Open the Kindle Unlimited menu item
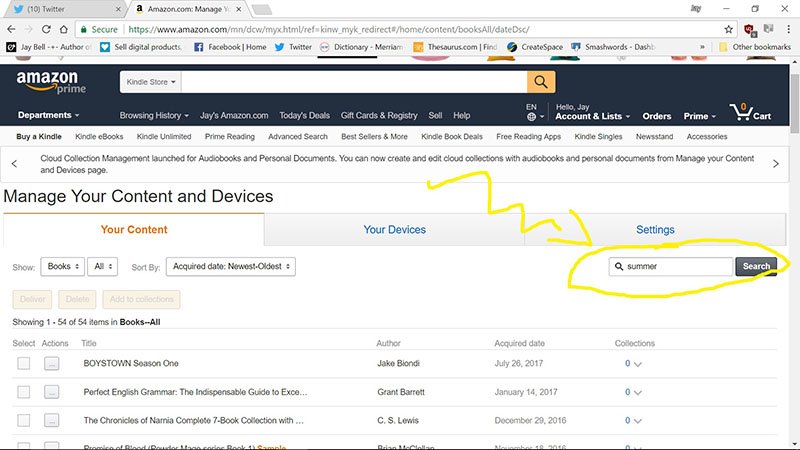 tap(164, 137)
